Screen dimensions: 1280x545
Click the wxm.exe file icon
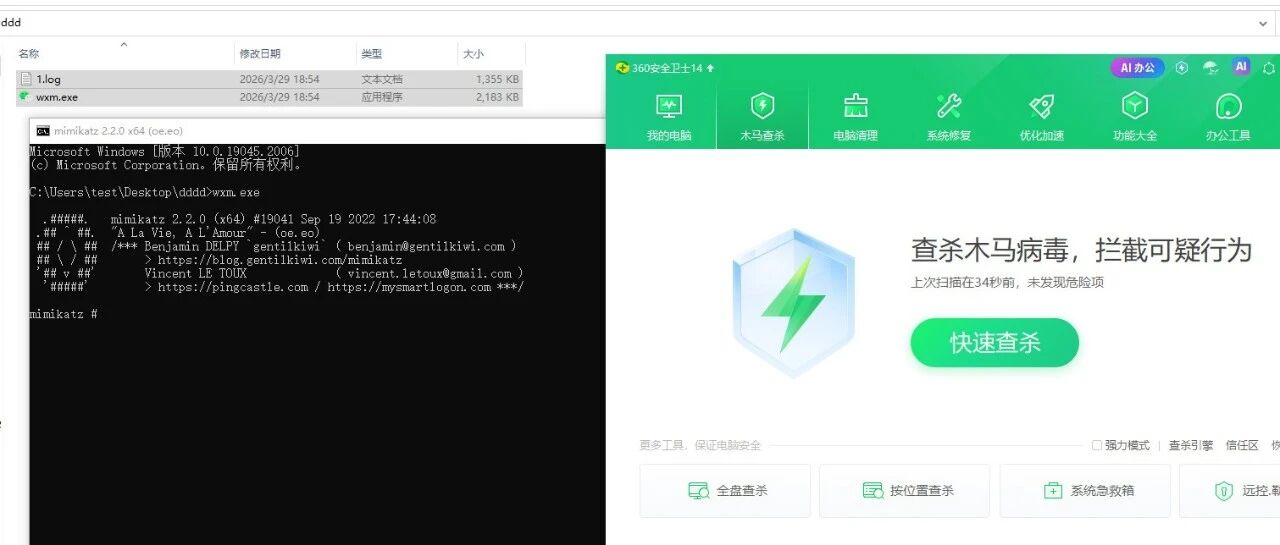coord(25,97)
